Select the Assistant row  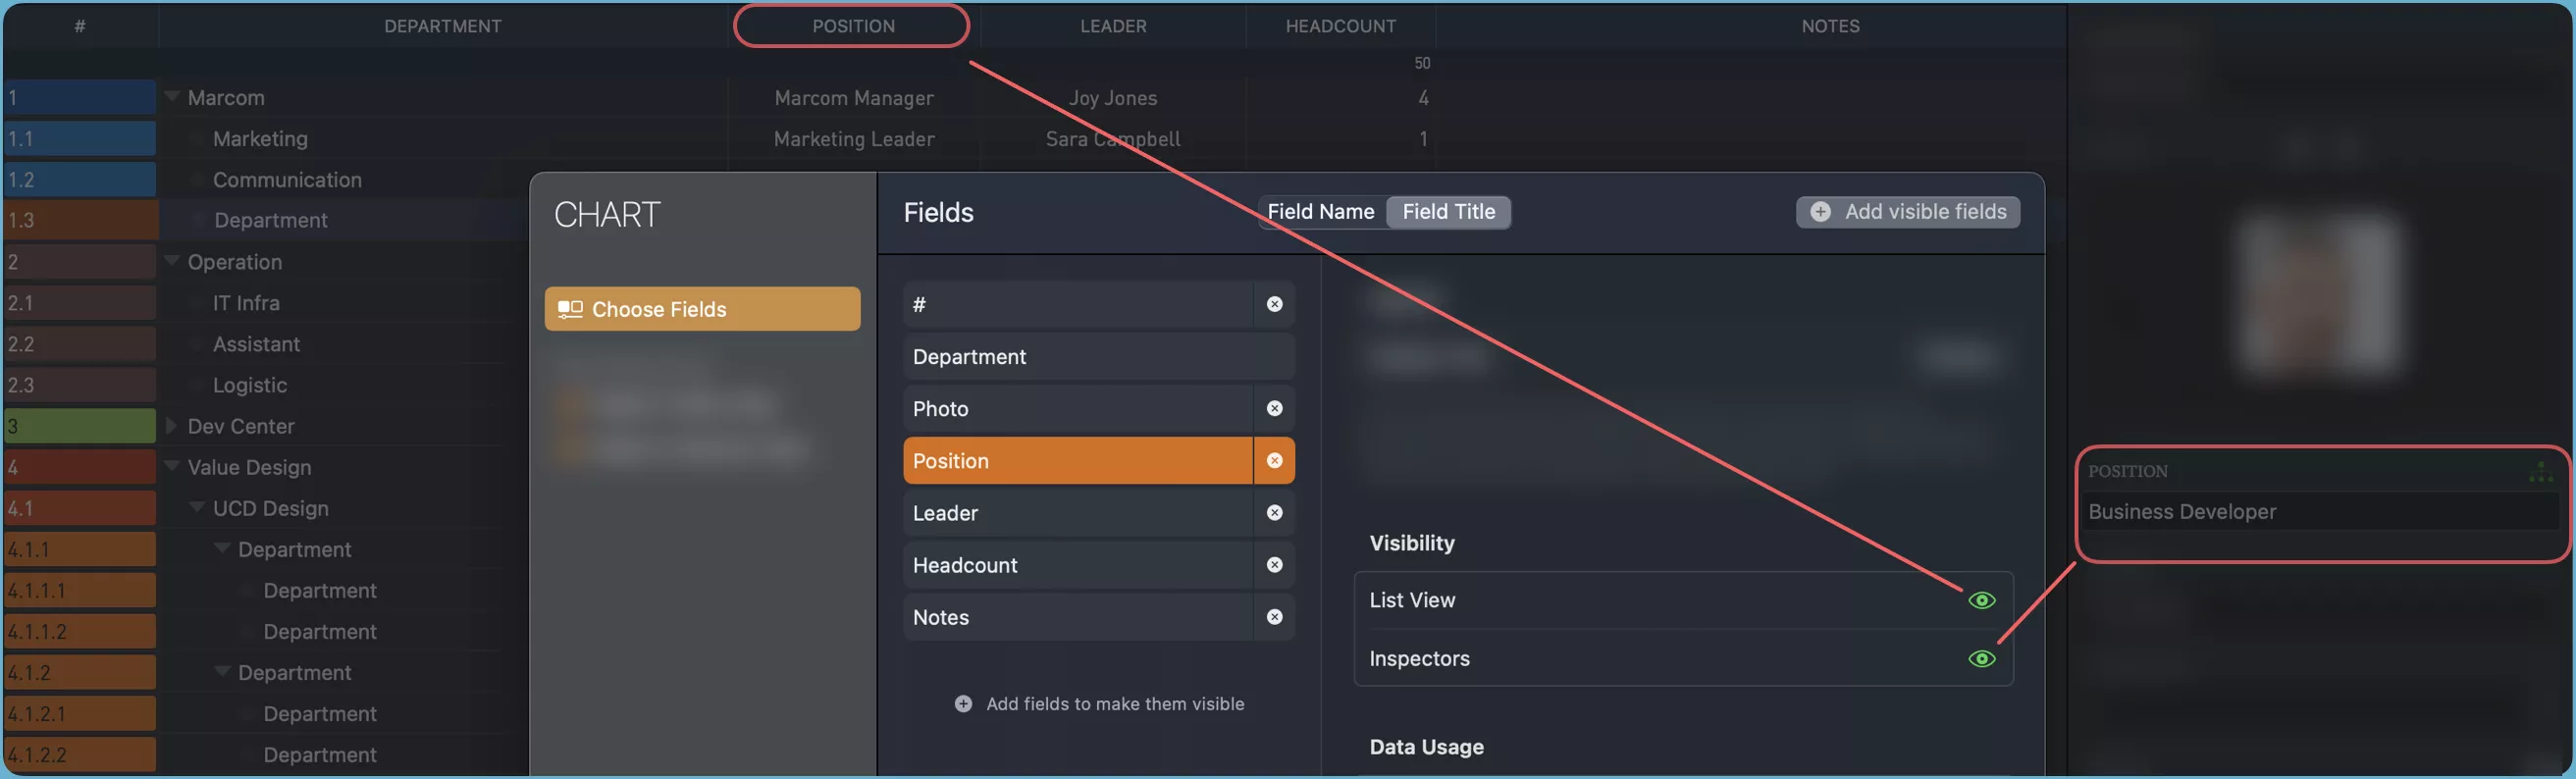[x=256, y=344]
